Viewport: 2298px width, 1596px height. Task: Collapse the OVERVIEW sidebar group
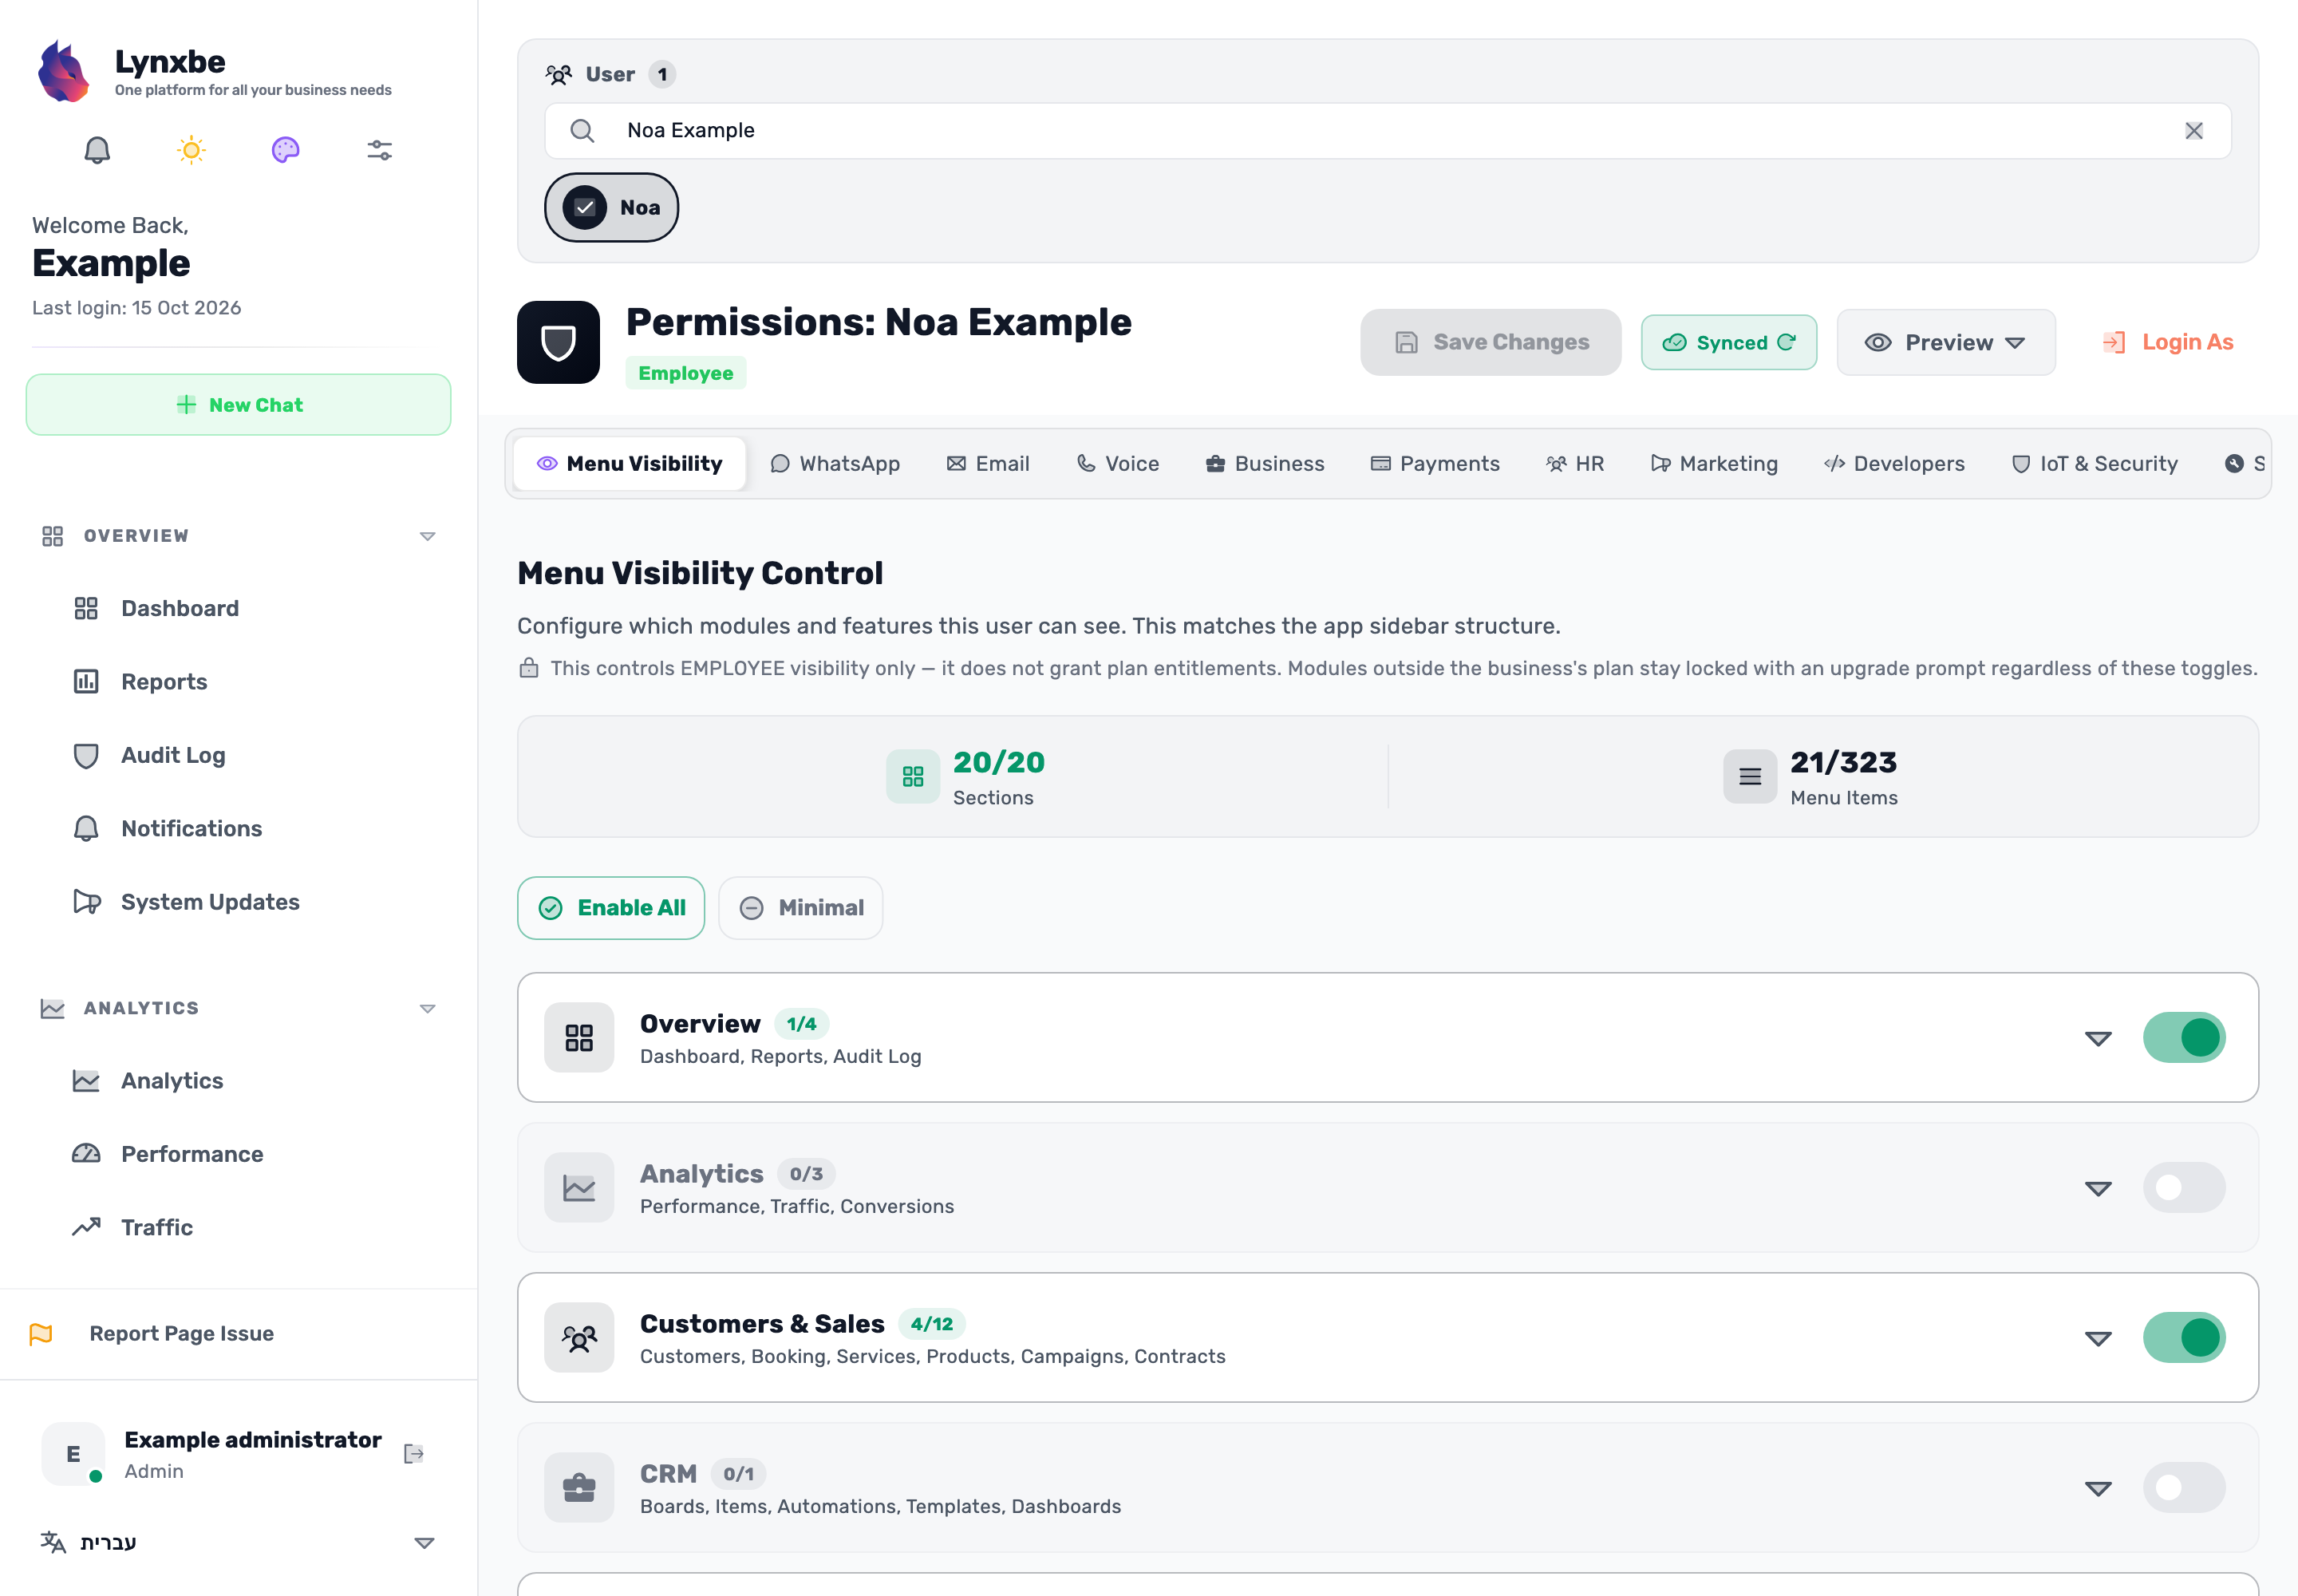(427, 536)
